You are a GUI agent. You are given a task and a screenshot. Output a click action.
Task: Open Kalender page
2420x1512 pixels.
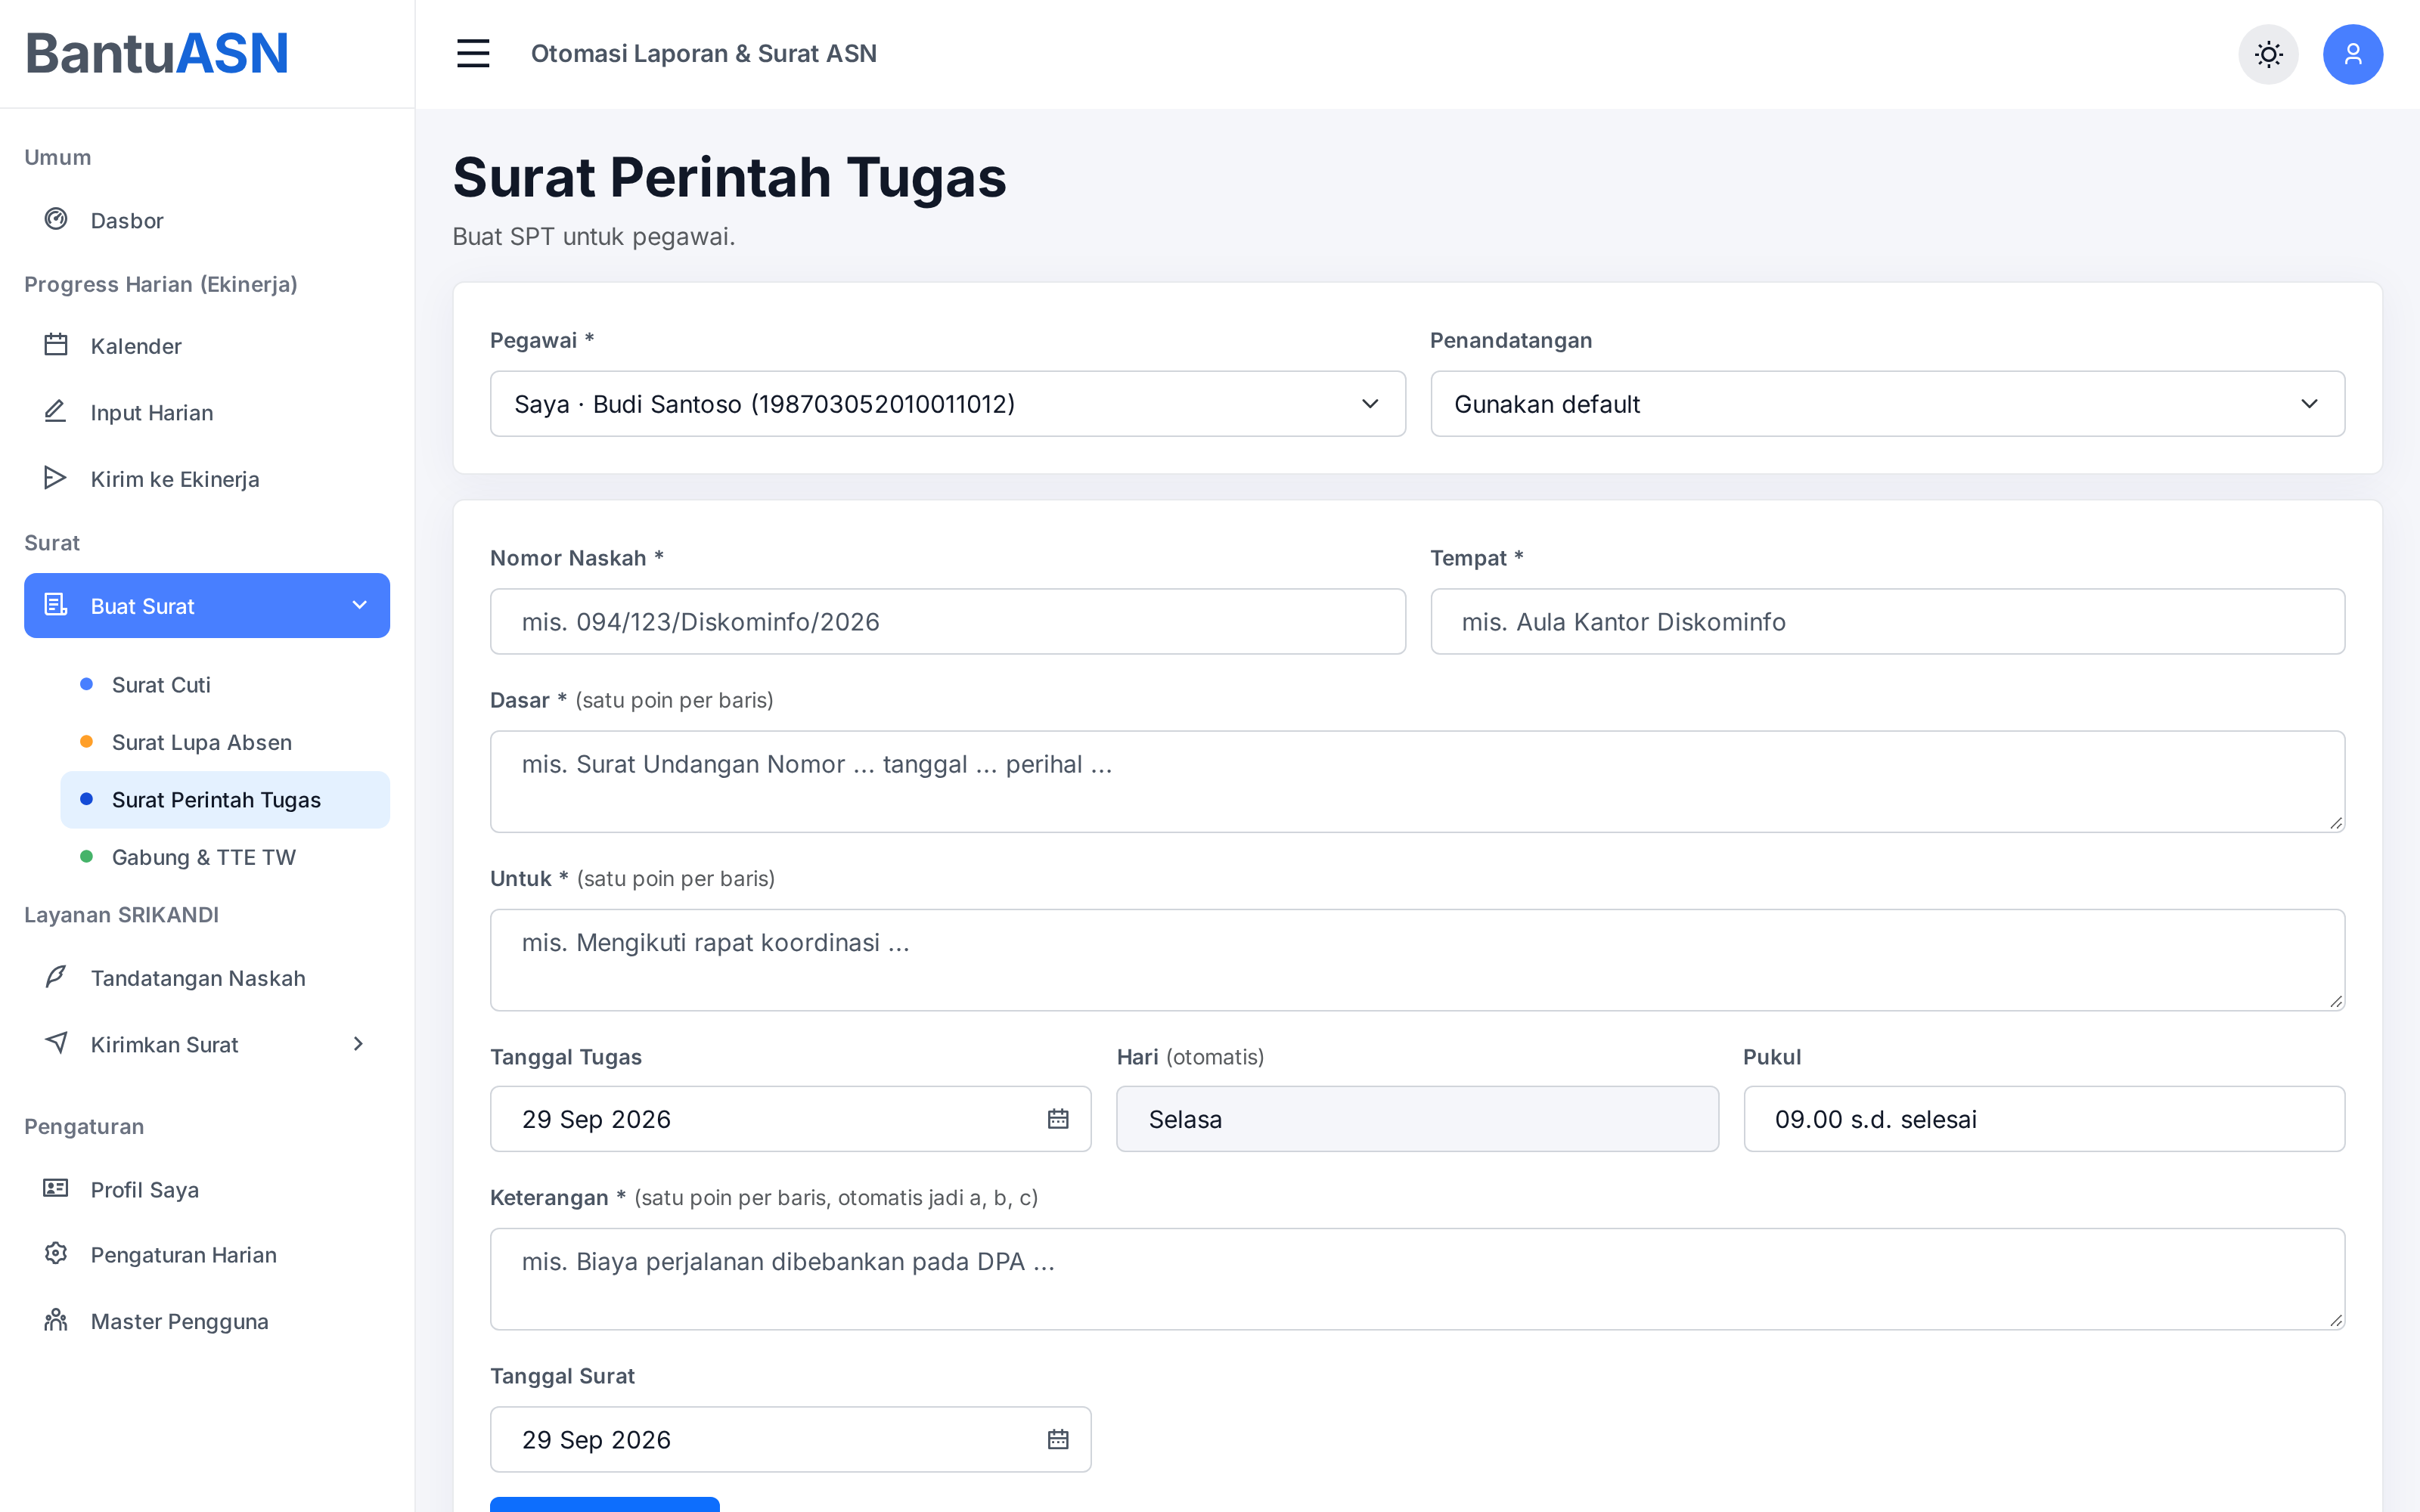pos(207,346)
